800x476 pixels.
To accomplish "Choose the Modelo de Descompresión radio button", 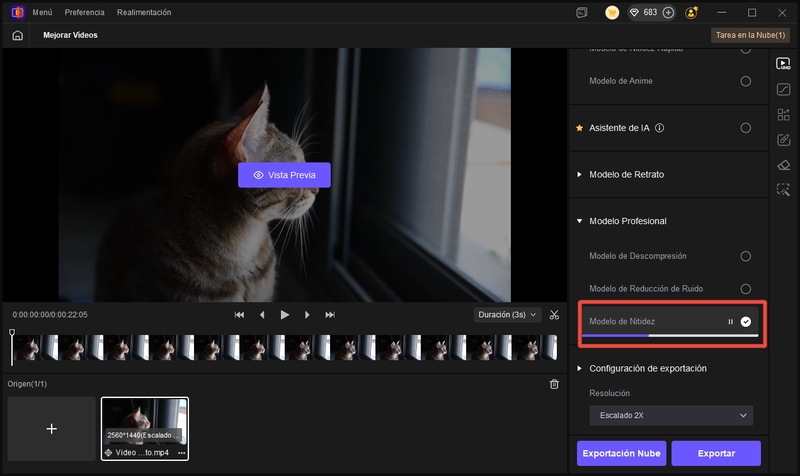I will (746, 257).
